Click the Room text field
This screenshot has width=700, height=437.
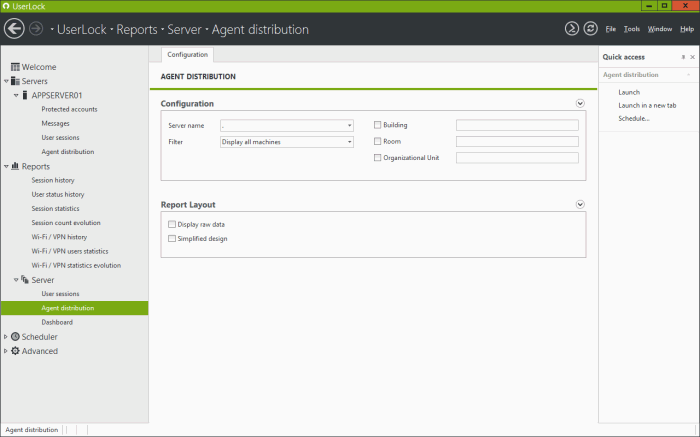click(x=517, y=142)
